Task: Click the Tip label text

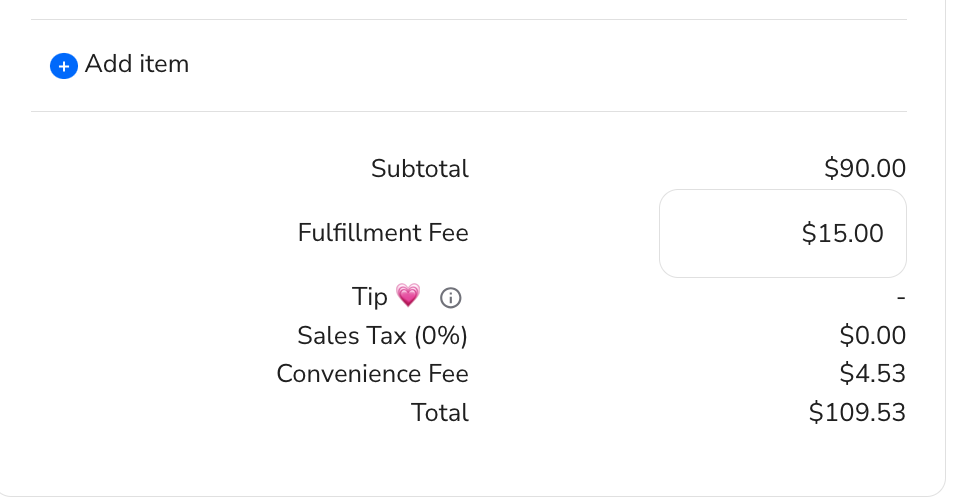Action: click(x=370, y=297)
